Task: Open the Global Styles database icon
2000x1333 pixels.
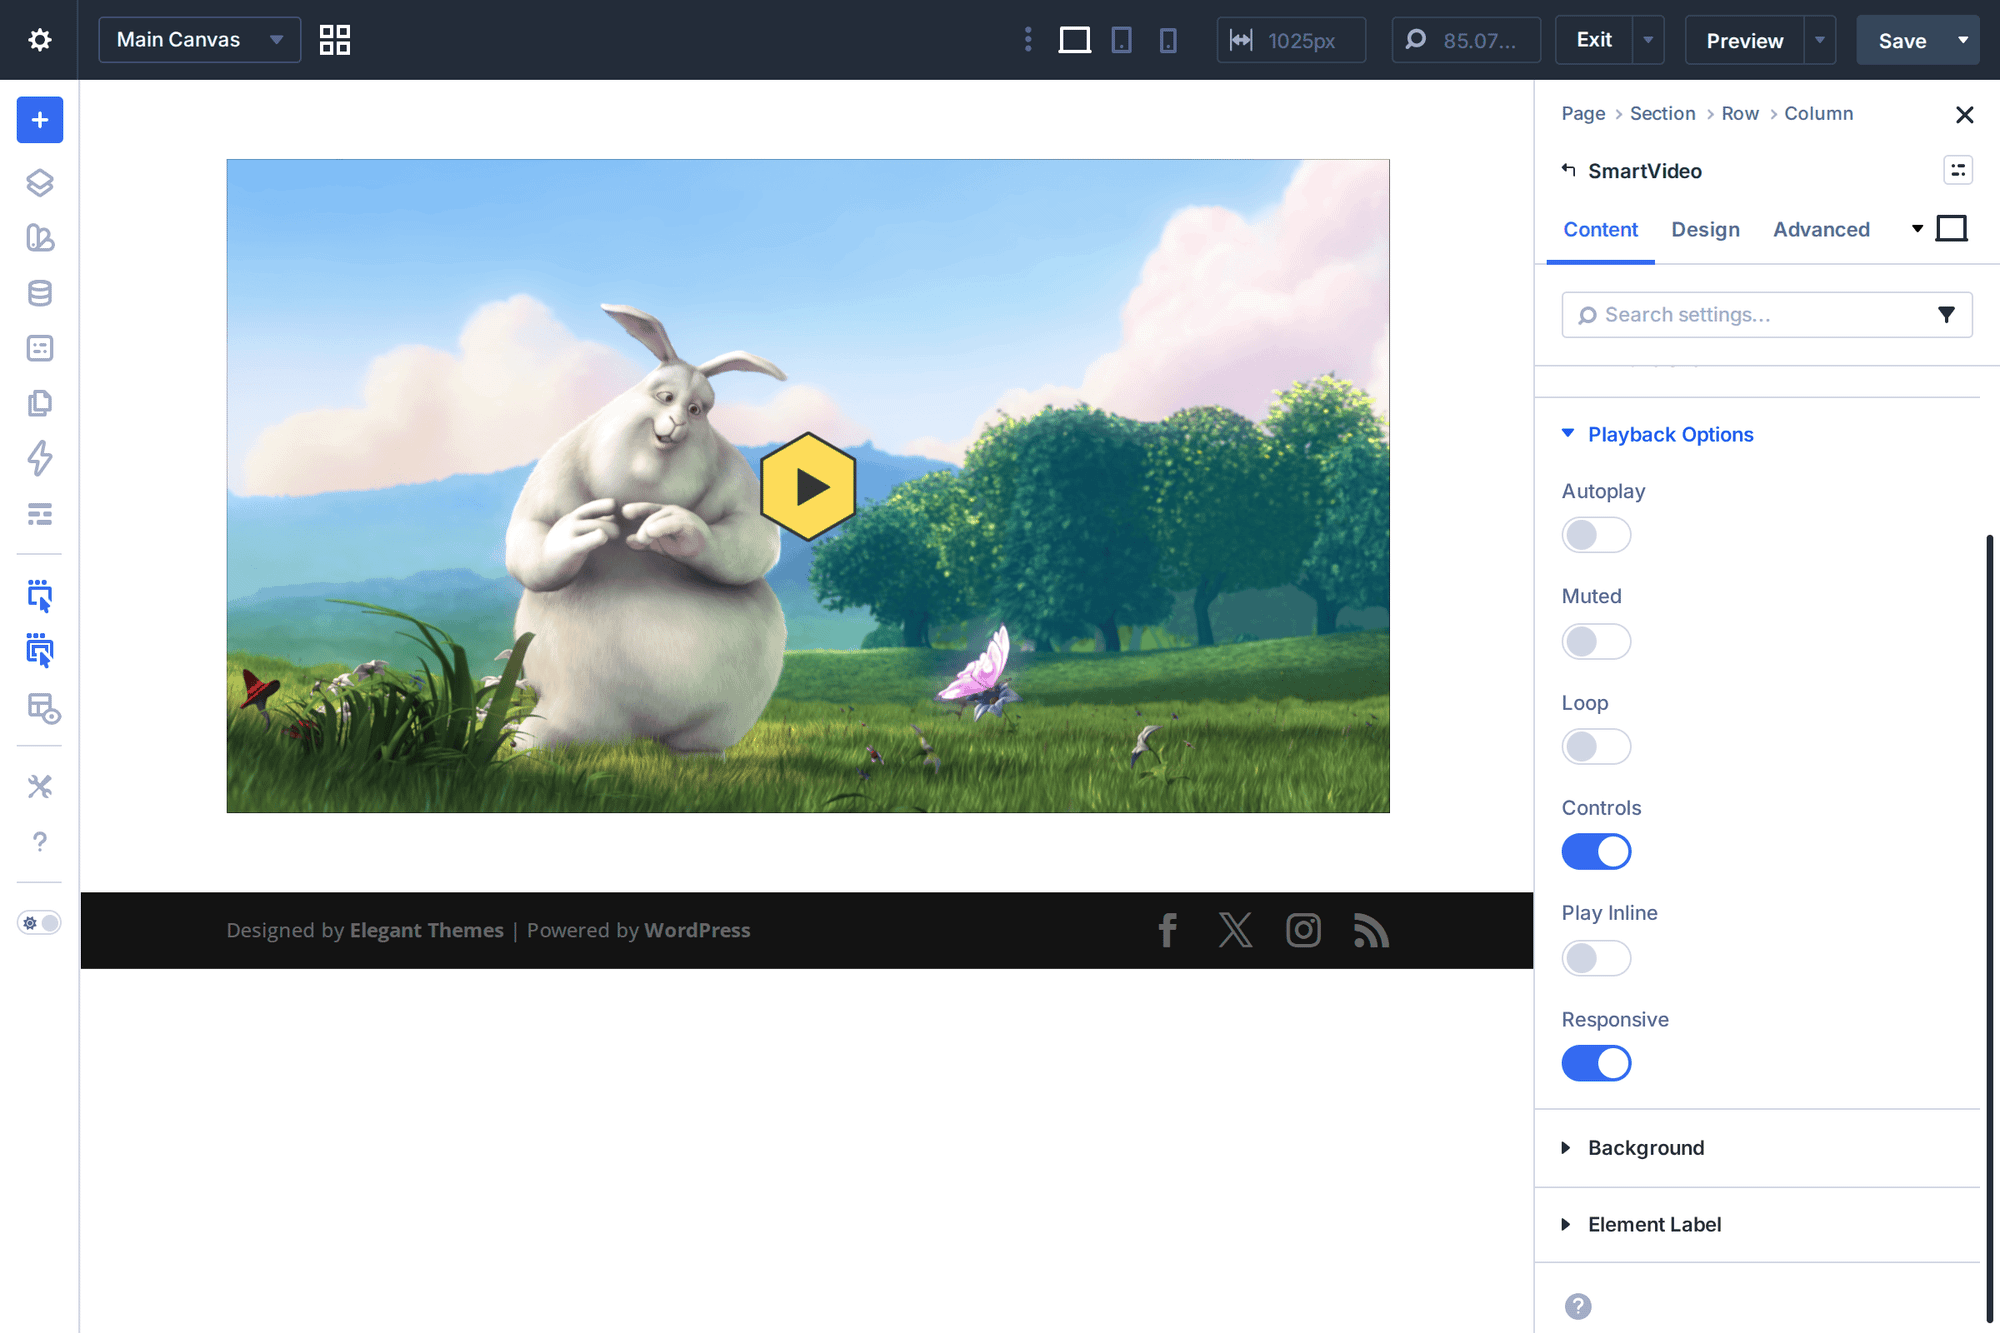Action: 39,293
